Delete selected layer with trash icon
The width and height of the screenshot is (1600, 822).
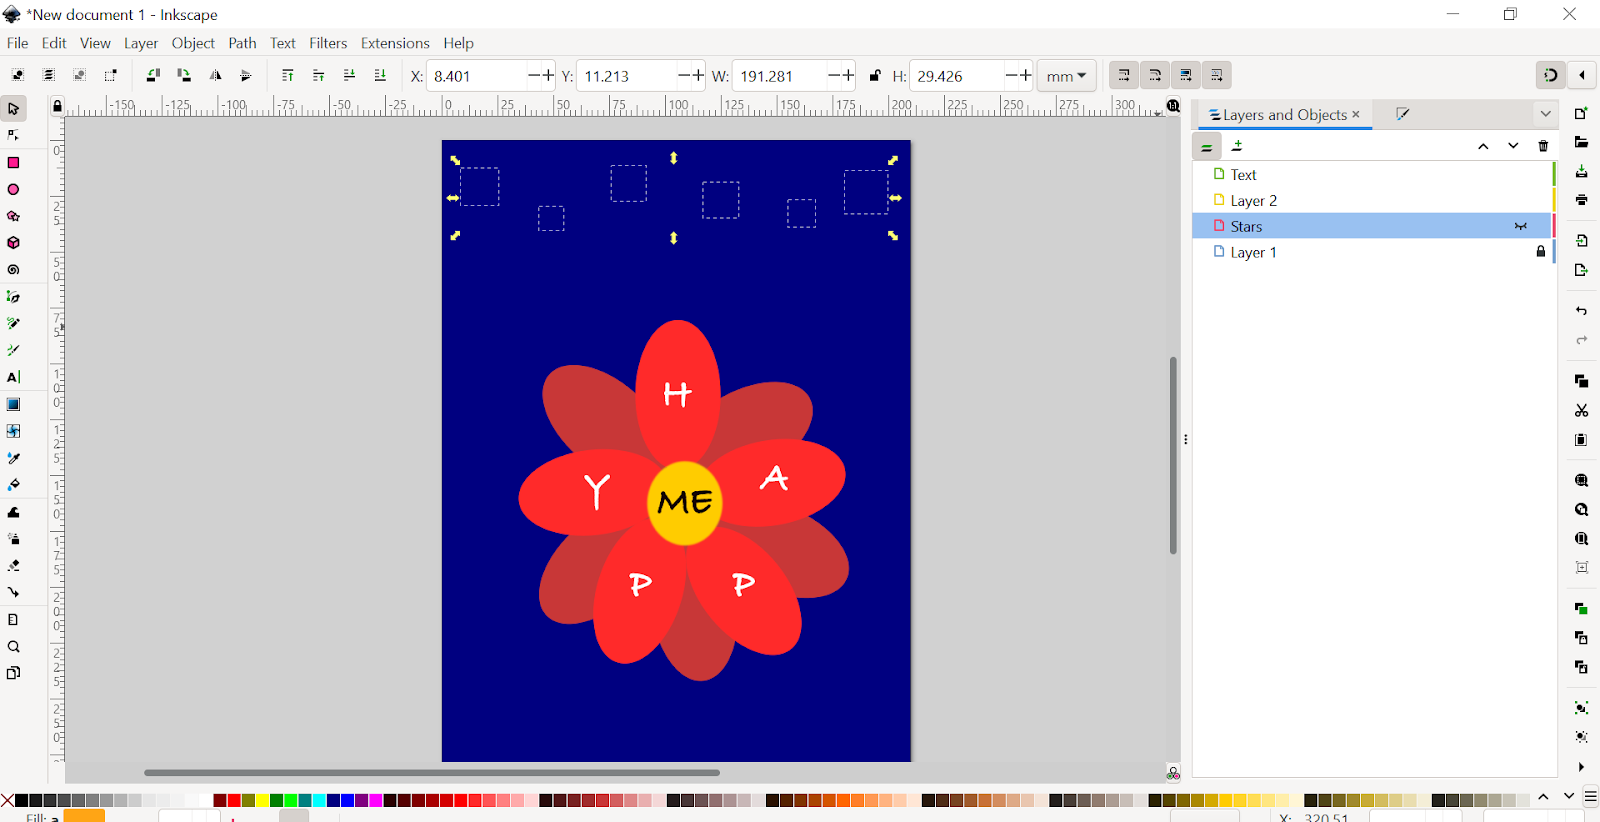(1543, 146)
